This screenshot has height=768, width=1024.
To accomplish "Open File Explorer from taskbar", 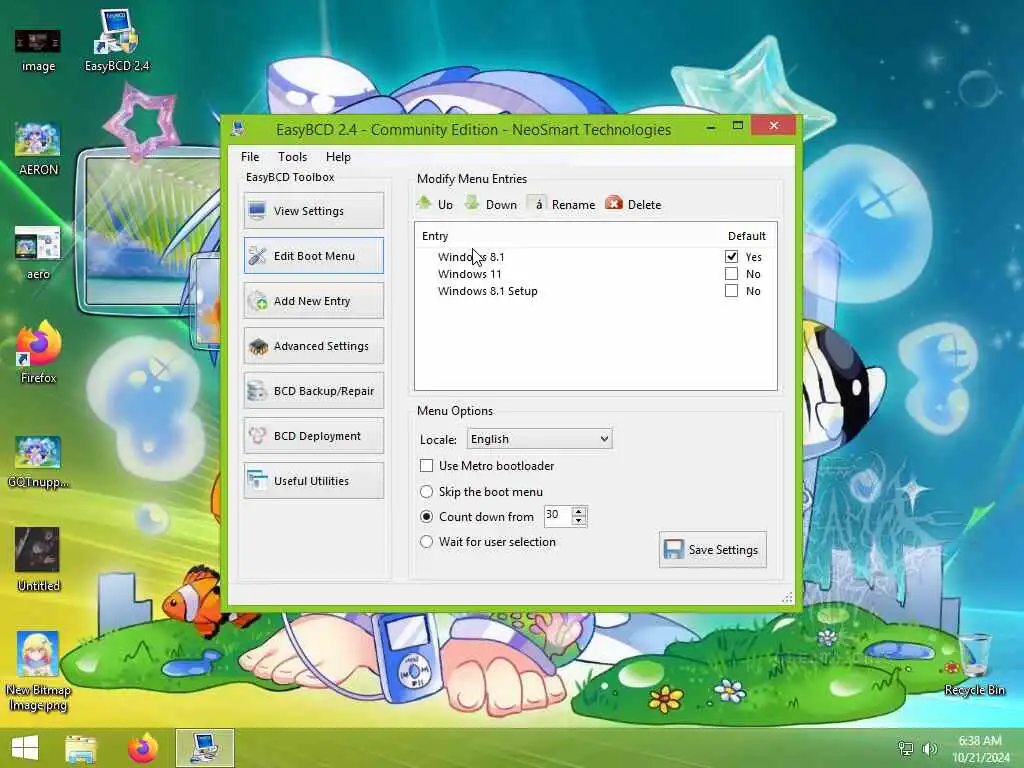I will [81, 748].
